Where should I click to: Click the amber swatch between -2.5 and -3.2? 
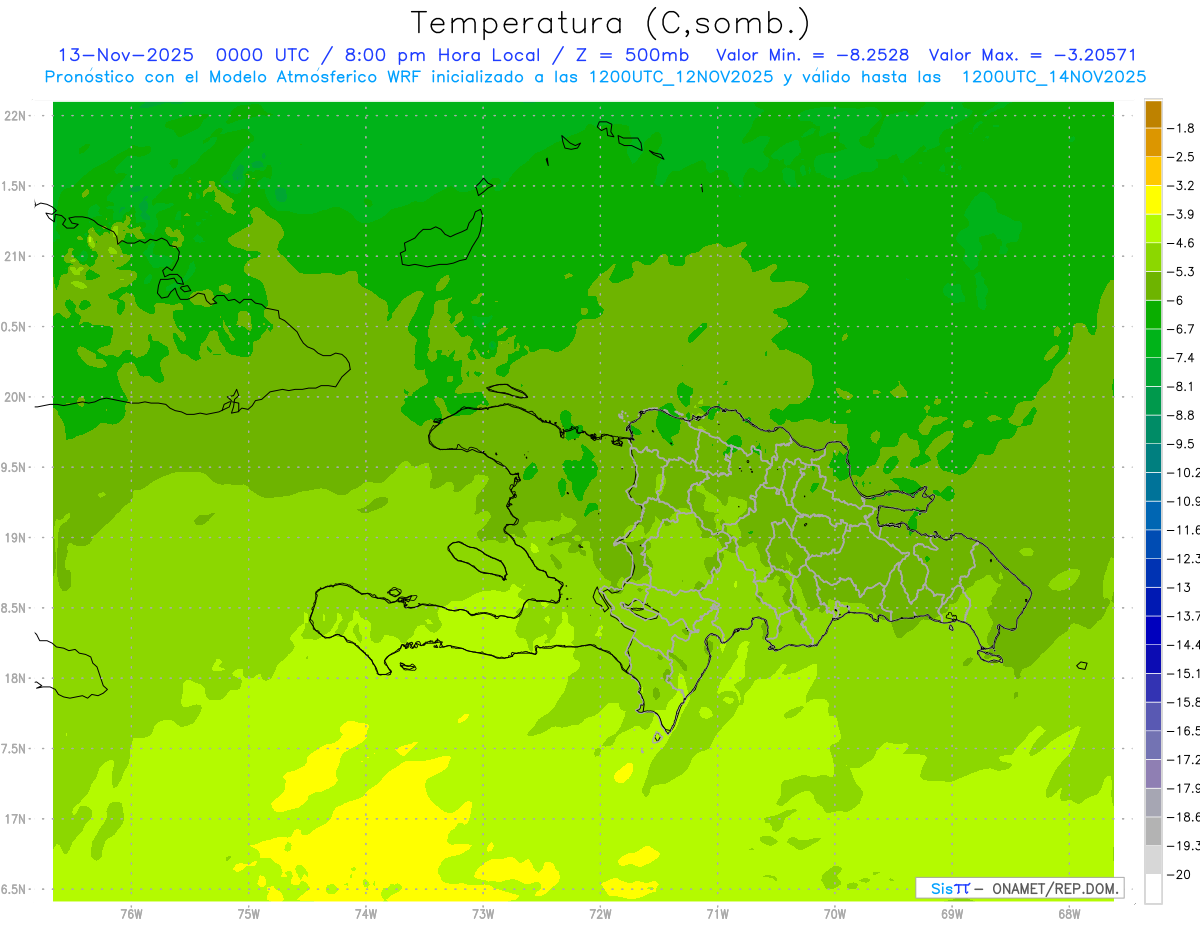[1153, 171]
